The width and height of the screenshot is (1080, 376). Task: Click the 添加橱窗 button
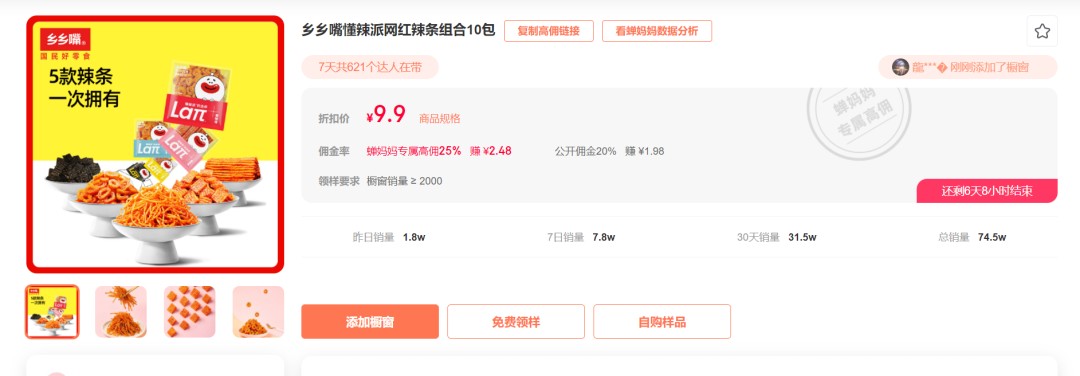click(x=370, y=322)
